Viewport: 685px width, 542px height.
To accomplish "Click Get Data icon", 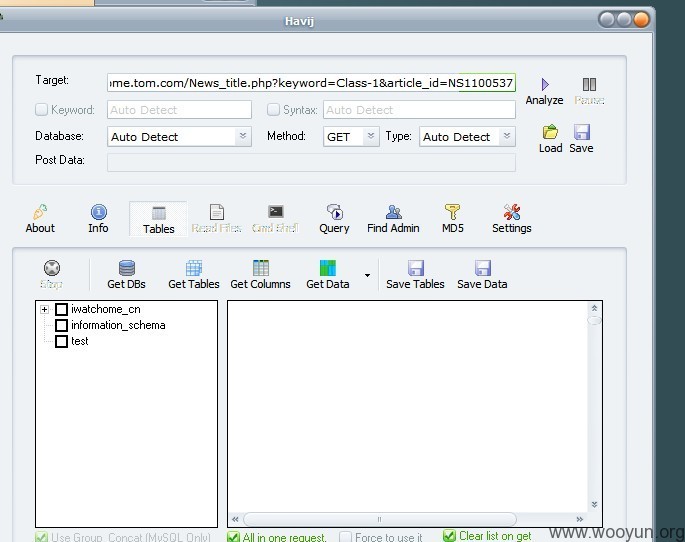I will (x=328, y=268).
